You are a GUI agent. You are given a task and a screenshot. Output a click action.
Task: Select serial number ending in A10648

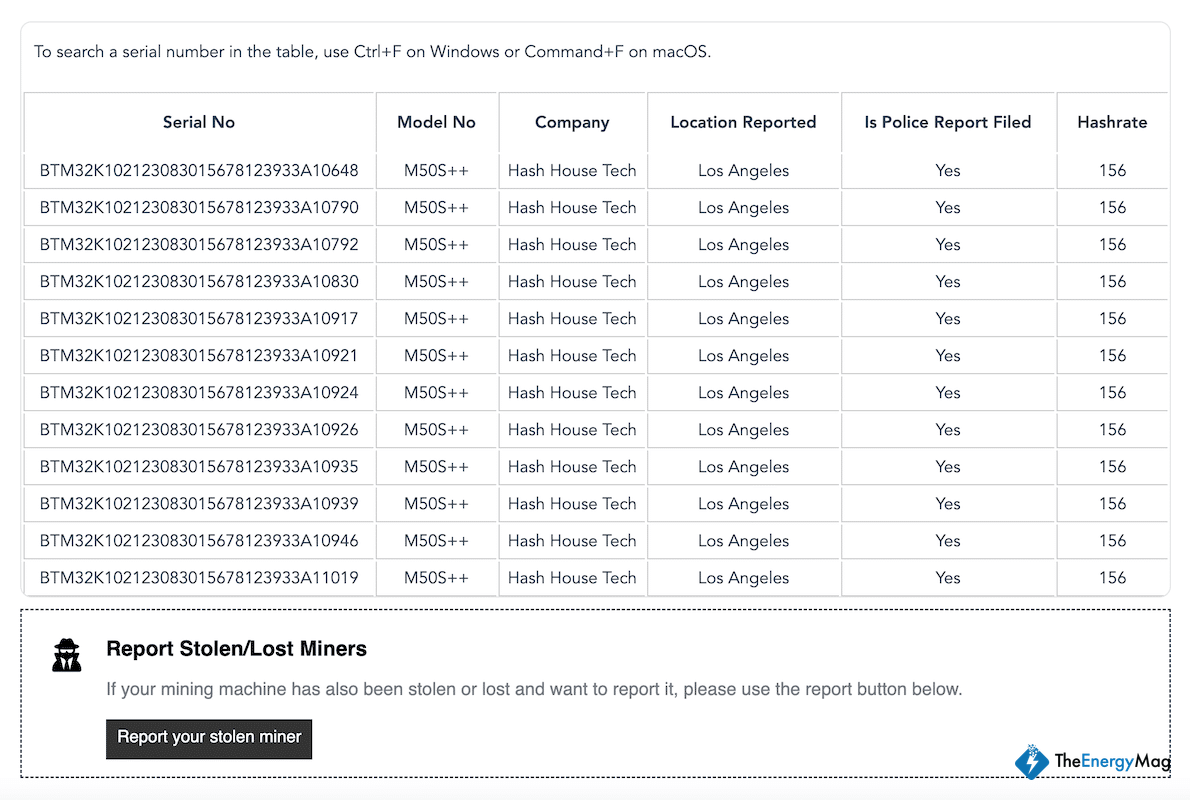[x=198, y=170]
